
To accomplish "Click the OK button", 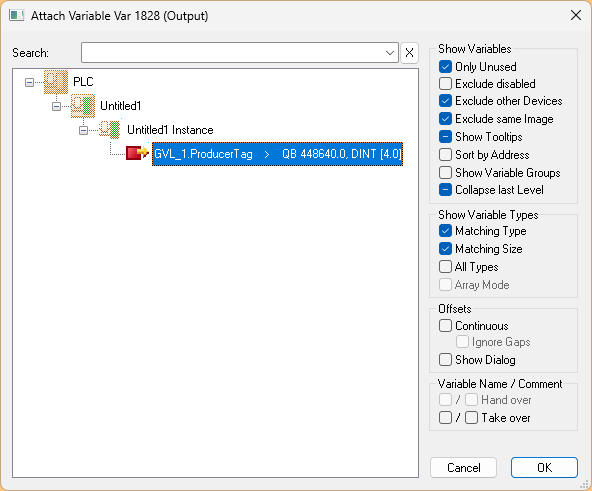I will point(544,468).
